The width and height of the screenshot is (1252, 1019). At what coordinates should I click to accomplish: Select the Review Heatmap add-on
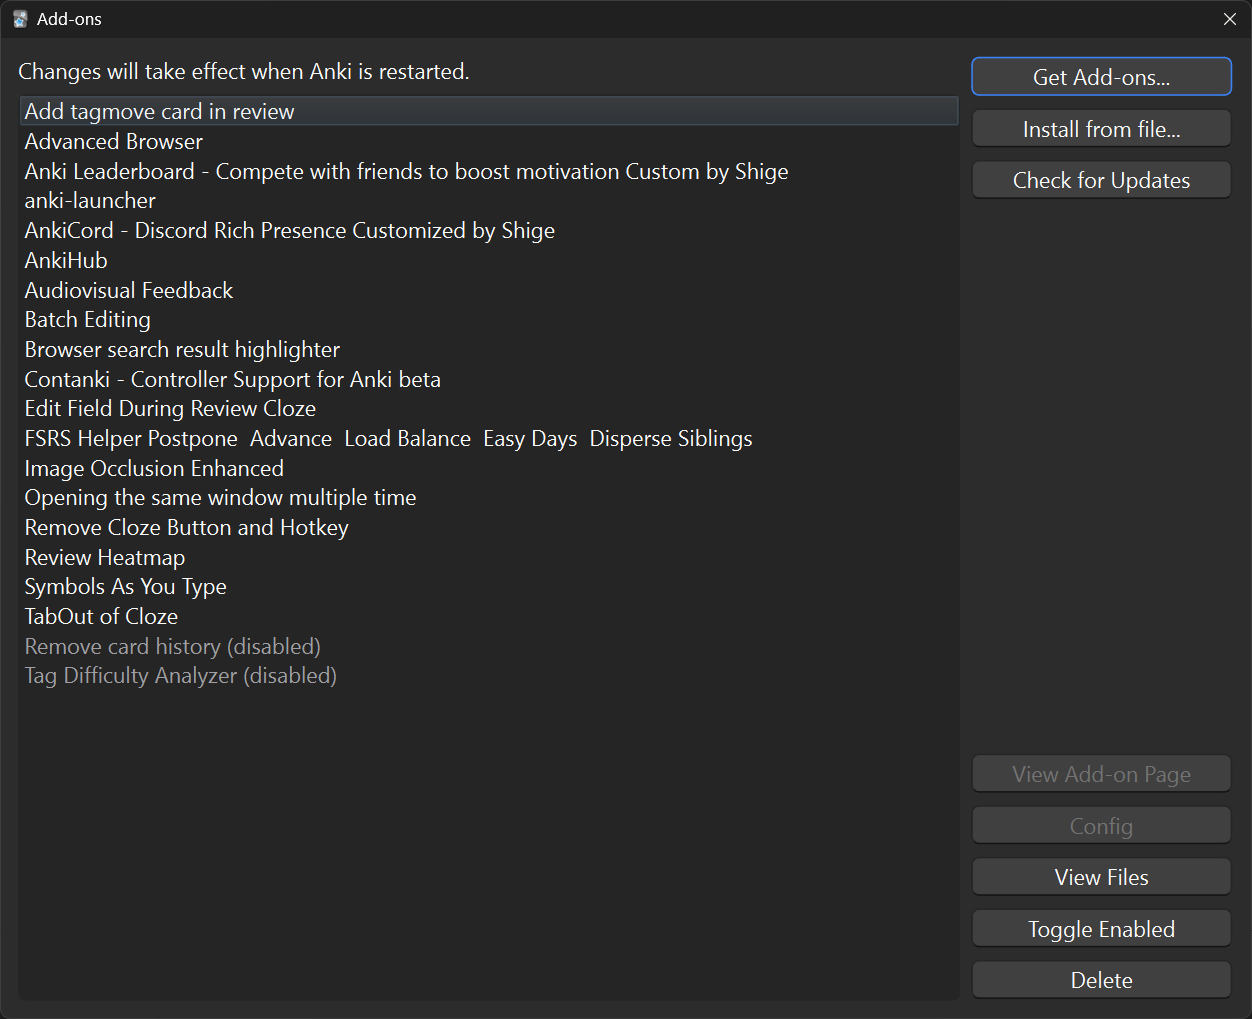(x=489, y=557)
